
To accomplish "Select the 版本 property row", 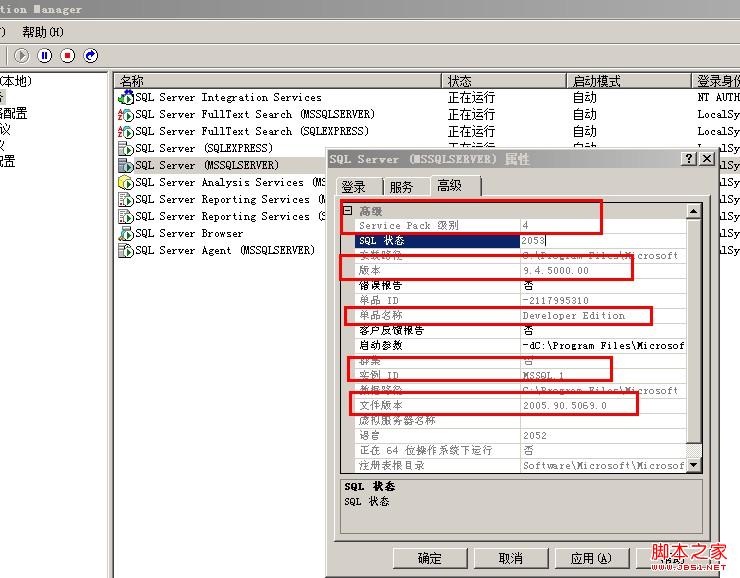I will [521, 270].
